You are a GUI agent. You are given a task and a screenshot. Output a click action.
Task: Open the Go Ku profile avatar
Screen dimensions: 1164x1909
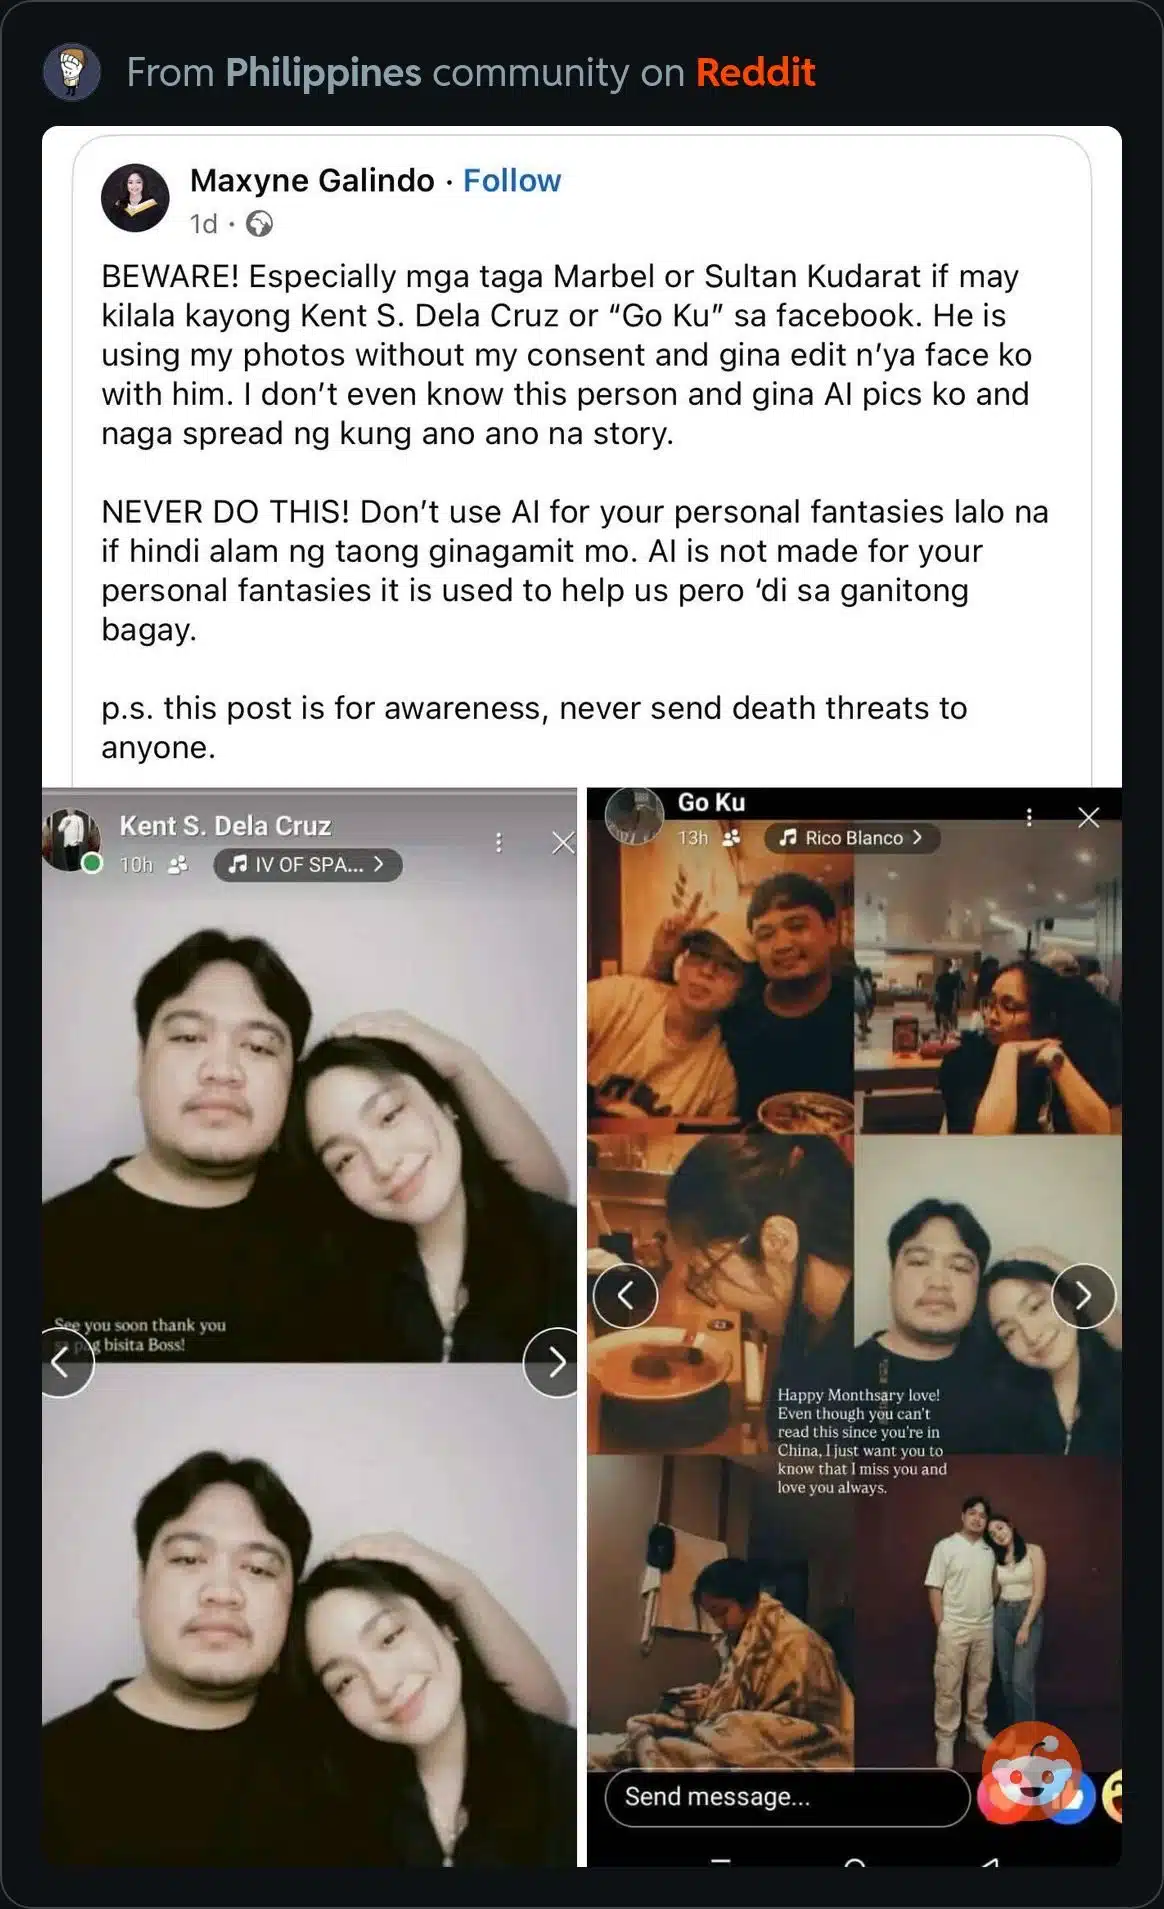[x=634, y=815]
